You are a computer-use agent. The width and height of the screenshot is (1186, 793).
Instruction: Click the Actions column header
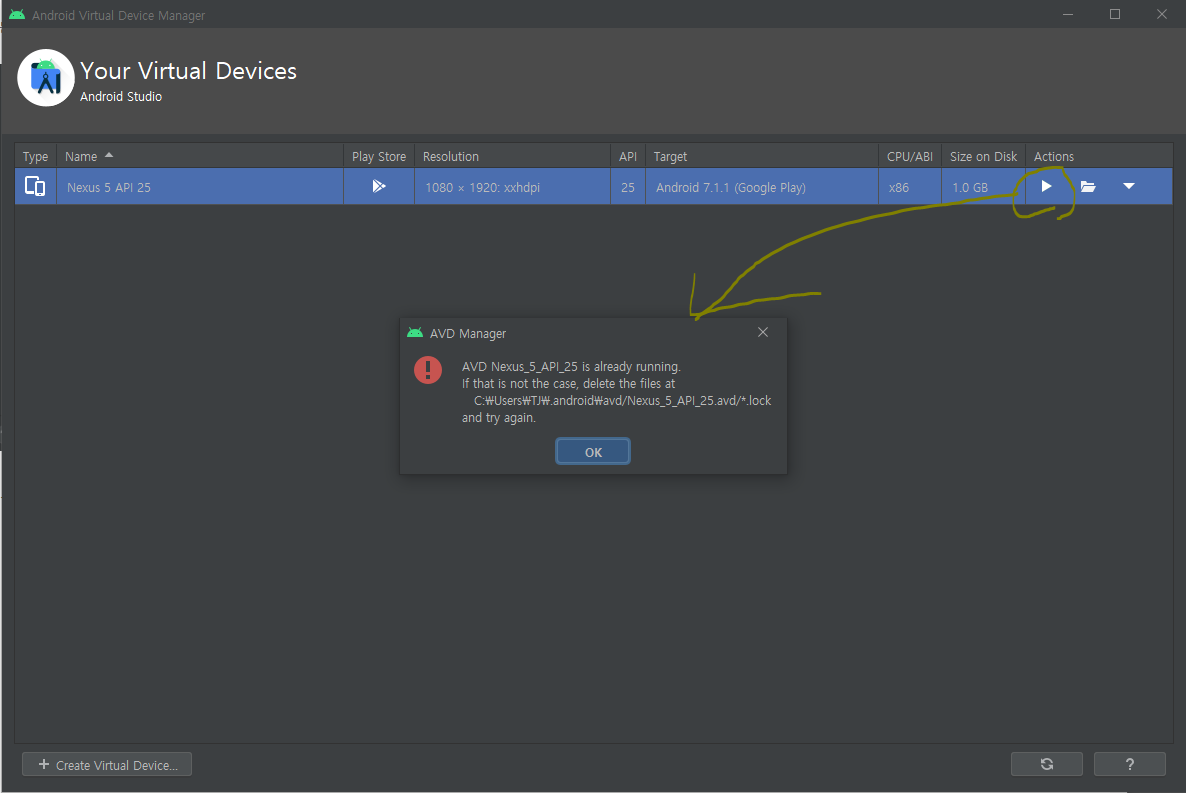coord(1099,157)
